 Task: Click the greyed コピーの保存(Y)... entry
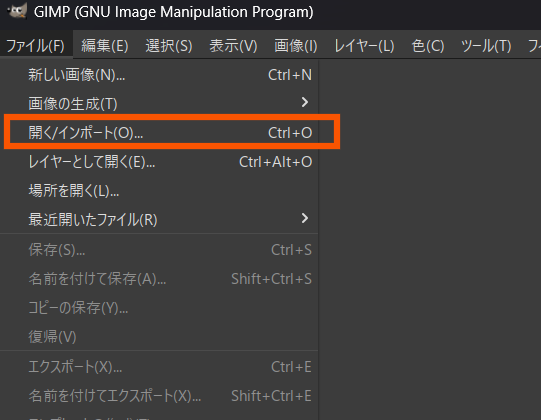click(x=159, y=307)
